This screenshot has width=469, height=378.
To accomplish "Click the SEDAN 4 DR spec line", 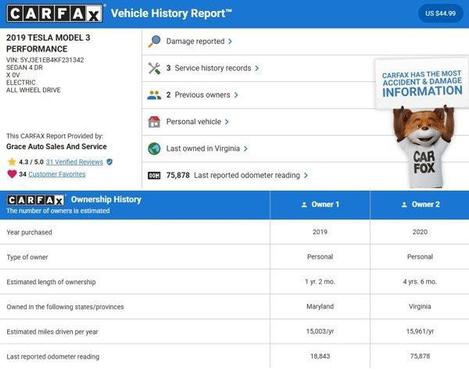I will pos(24,67).
